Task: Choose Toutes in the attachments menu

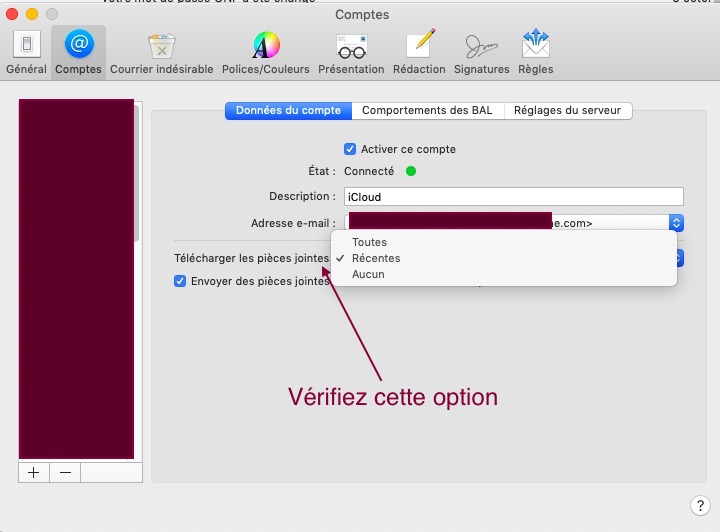Action: [369, 242]
